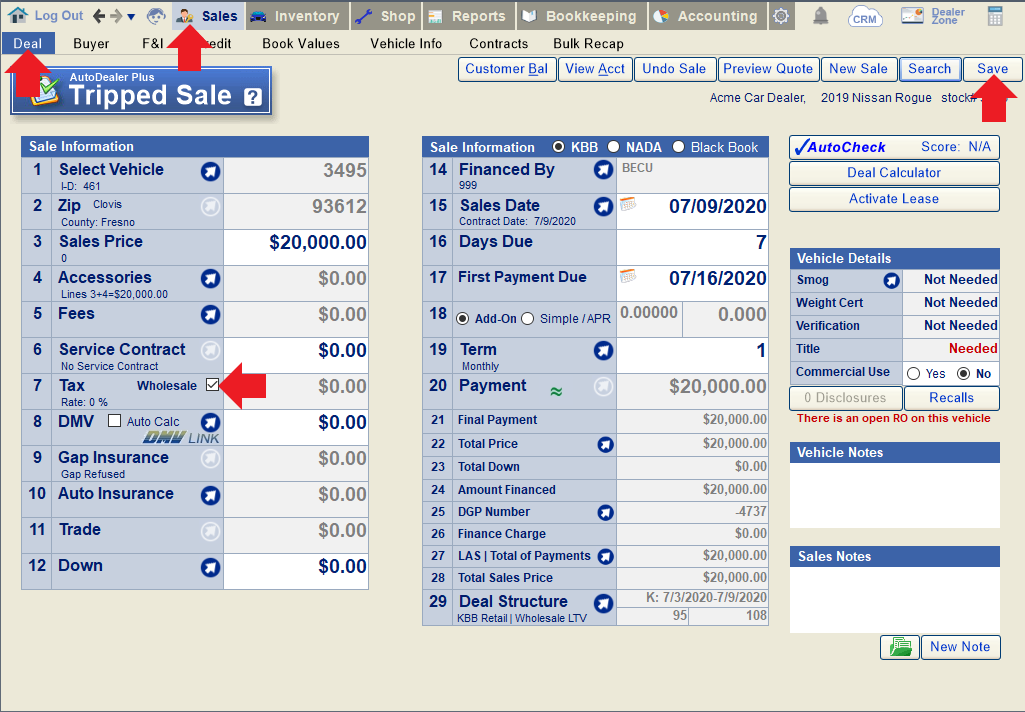Switch to the Vehicle Info tab
Image resolution: width=1025 pixels, height=712 pixels.
click(x=406, y=44)
